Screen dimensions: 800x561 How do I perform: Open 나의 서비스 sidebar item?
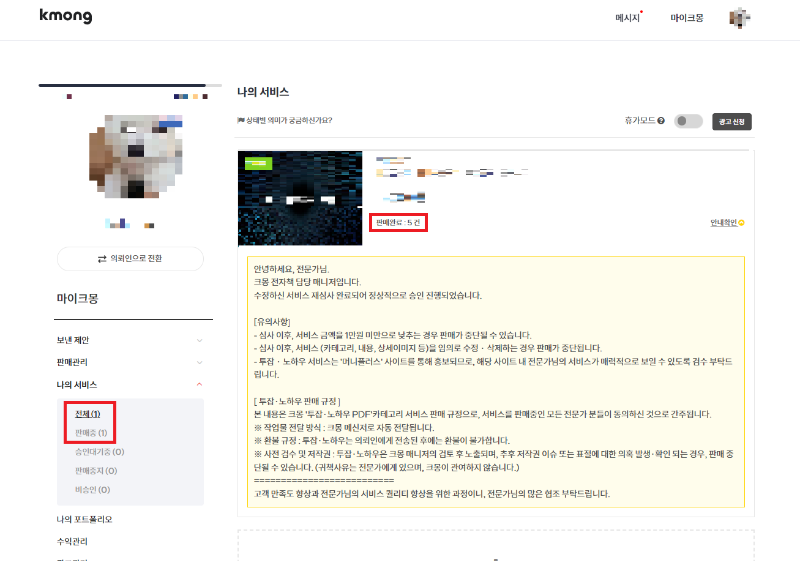(x=77, y=385)
